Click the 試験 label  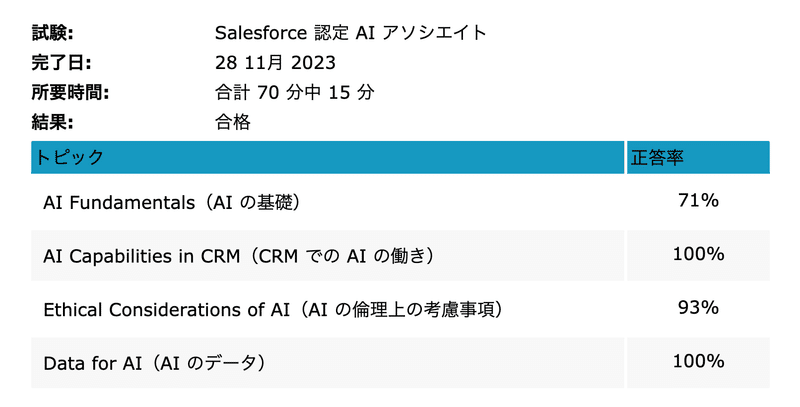[53, 33]
